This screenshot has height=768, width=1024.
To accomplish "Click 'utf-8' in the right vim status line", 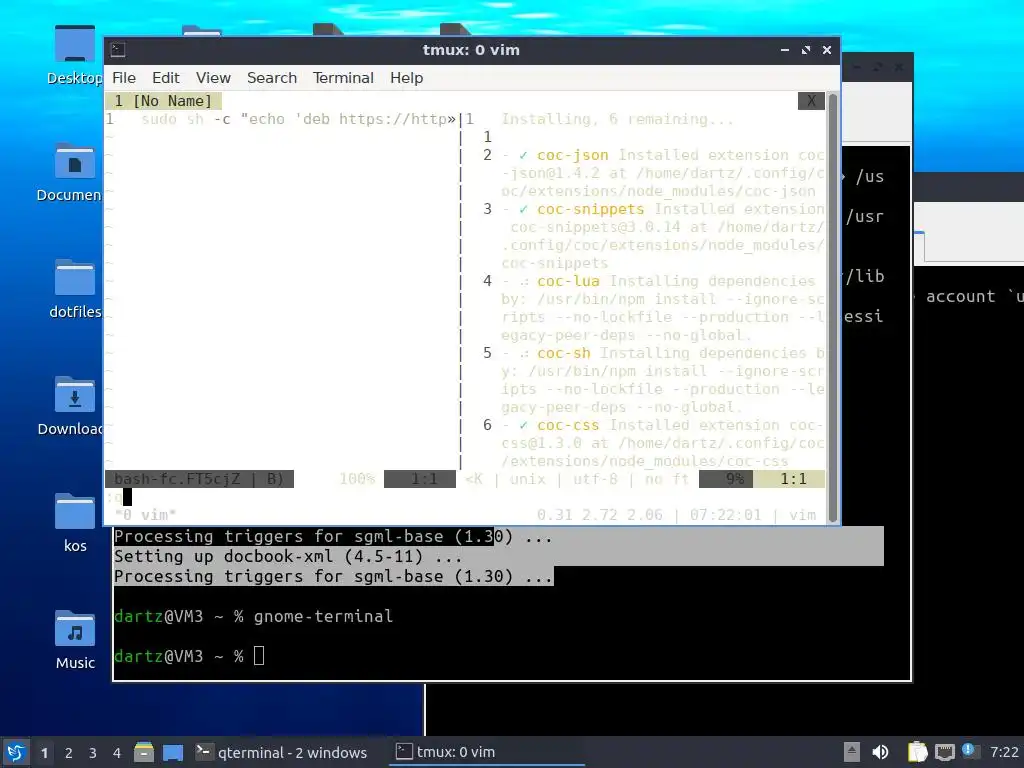I will (595, 479).
